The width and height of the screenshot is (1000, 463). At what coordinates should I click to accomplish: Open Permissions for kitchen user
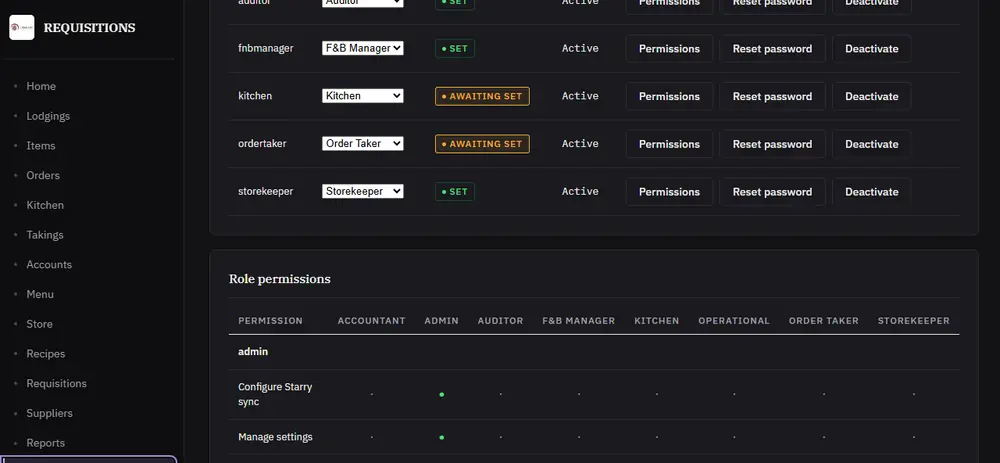pos(669,96)
